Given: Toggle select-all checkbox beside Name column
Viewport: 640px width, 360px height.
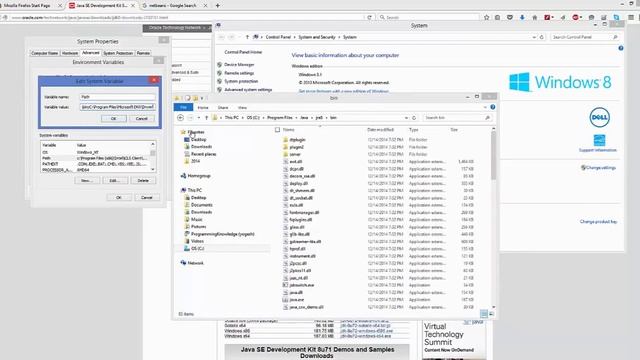Looking at the screenshot, I should click(278, 130).
